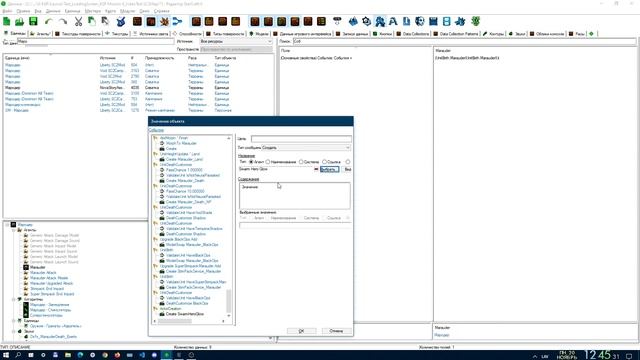
Task: Switch to the Модели tab
Action: pos(259,34)
